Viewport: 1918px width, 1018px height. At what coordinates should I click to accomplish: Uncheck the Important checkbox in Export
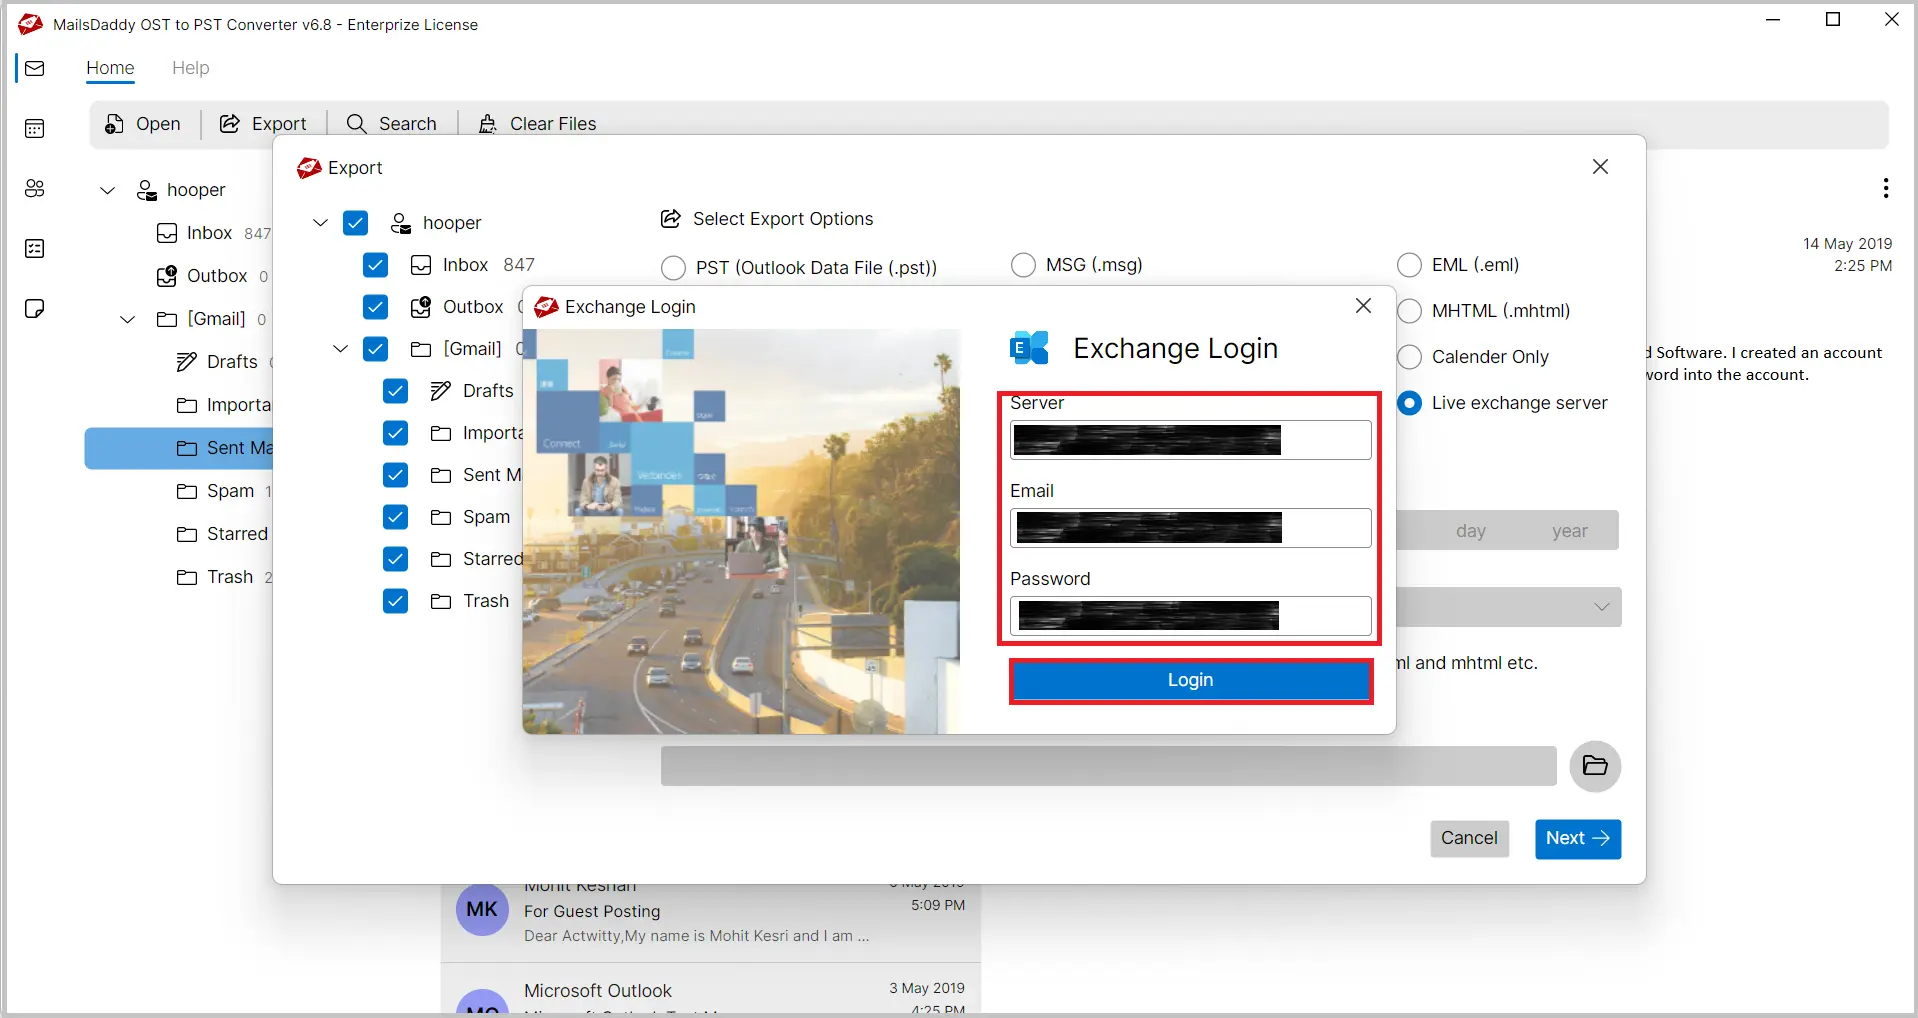click(396, 433)
